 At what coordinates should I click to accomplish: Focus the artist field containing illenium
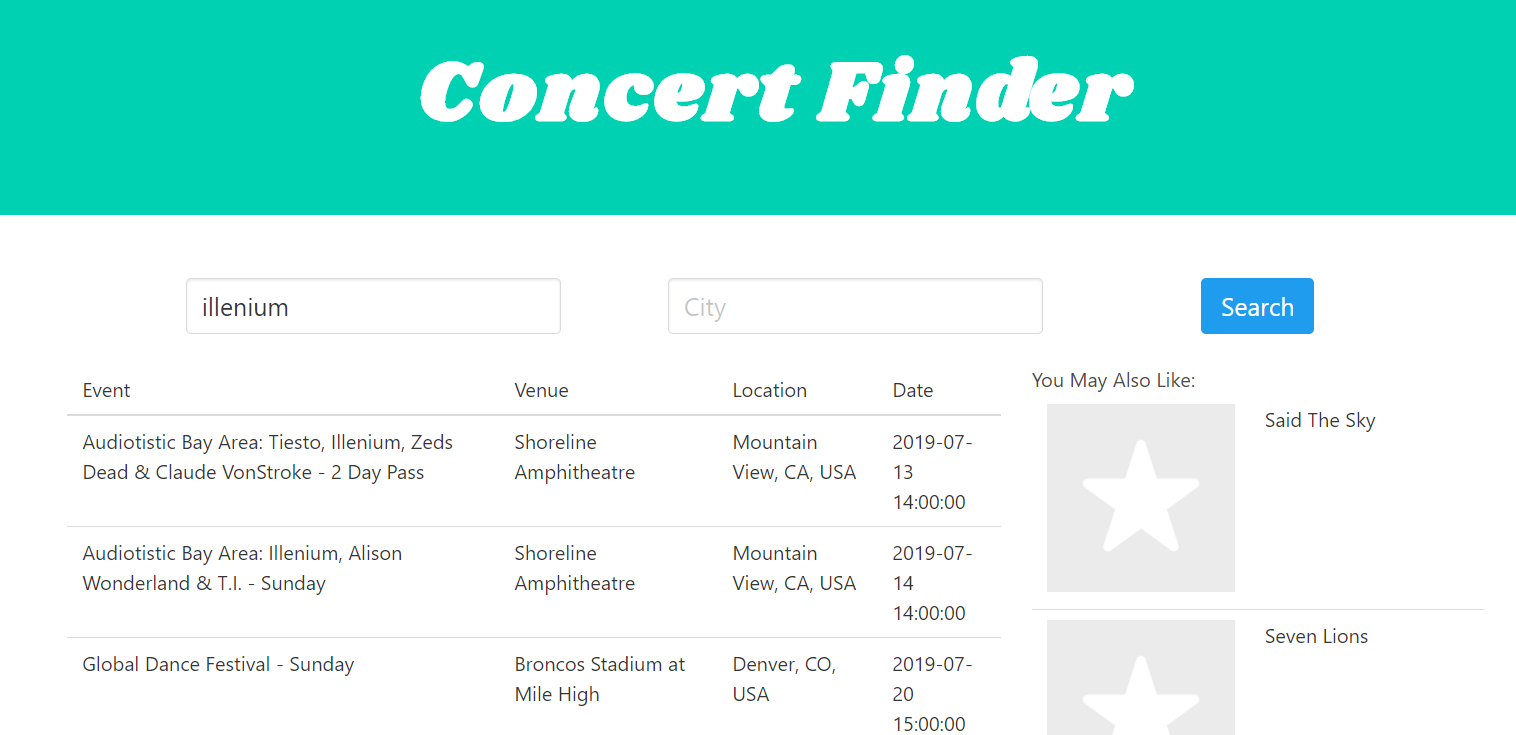pyautogui.click(x=373, y=306)
